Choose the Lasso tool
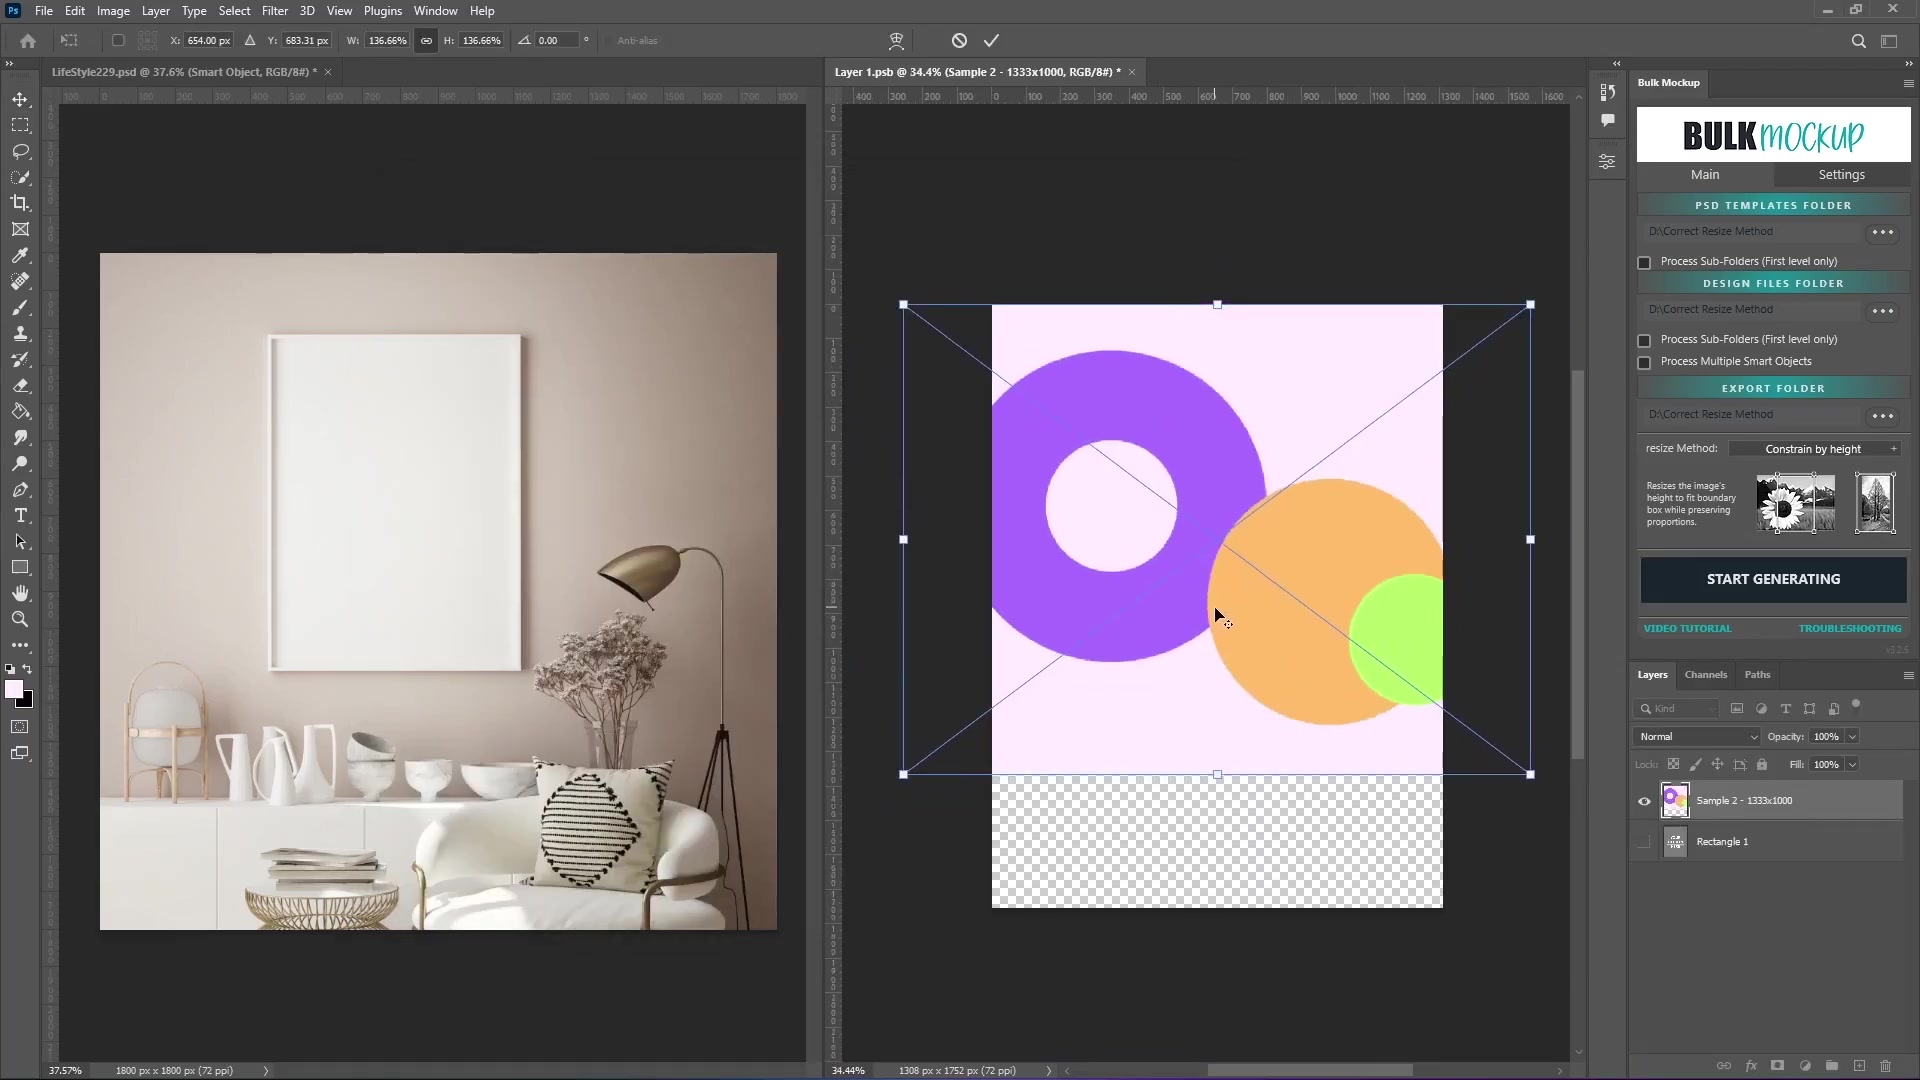 pos(20,151)
